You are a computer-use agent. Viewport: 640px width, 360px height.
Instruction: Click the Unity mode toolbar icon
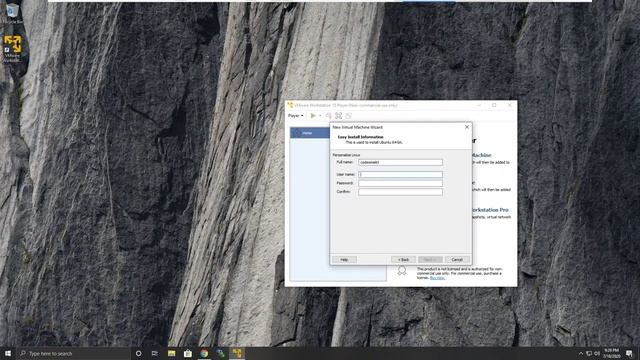pyautogui.click(x=349, y=116)
